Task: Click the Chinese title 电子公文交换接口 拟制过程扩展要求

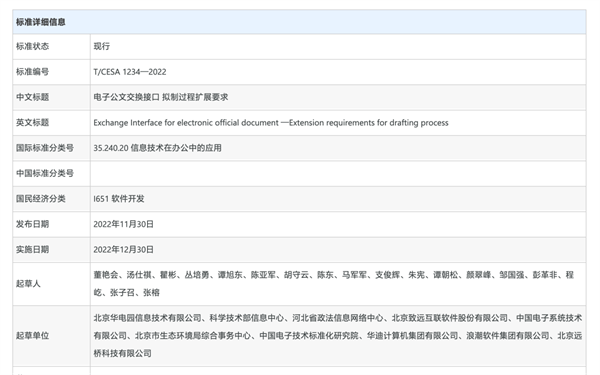Action: [x=161, y=97]
